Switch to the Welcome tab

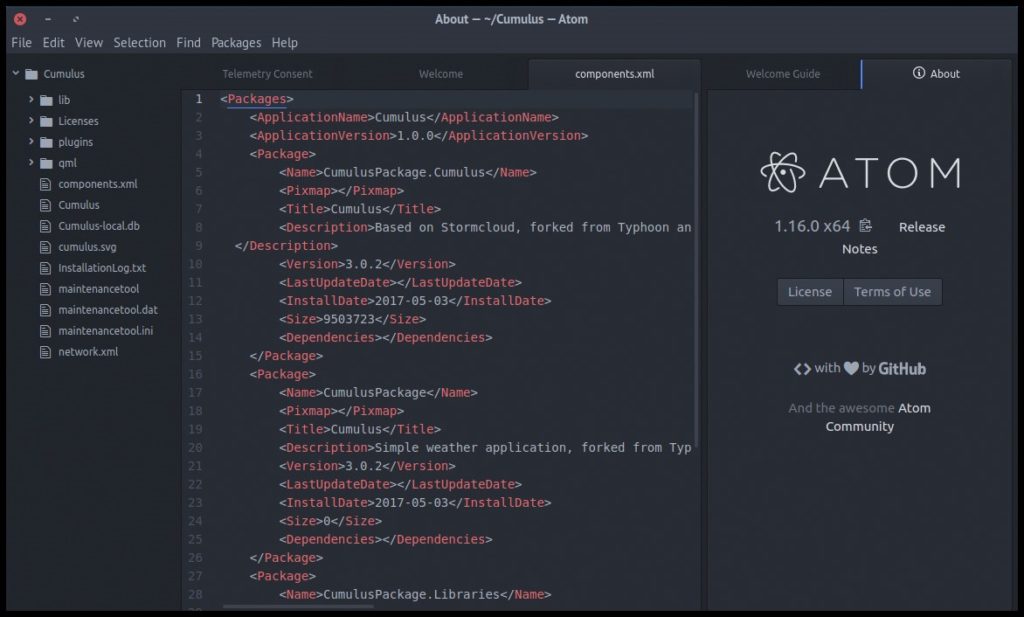click(441, 74)
